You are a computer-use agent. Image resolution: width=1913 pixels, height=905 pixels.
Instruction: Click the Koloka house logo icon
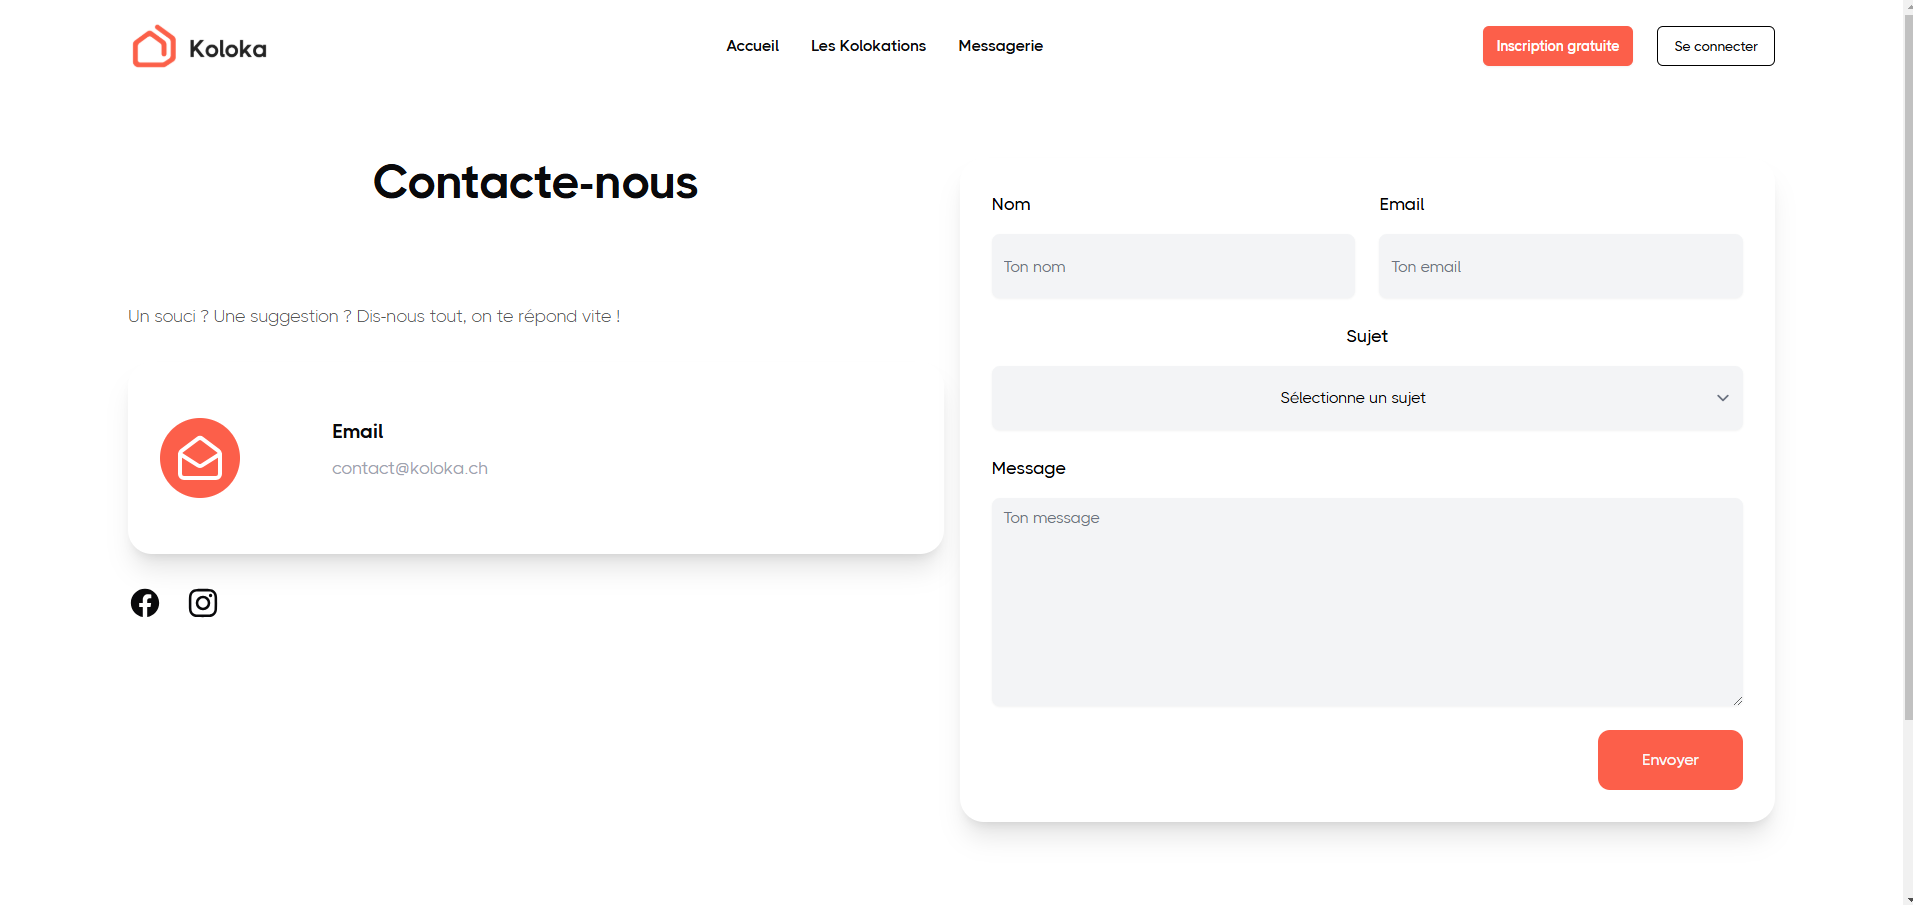point(154,47)
